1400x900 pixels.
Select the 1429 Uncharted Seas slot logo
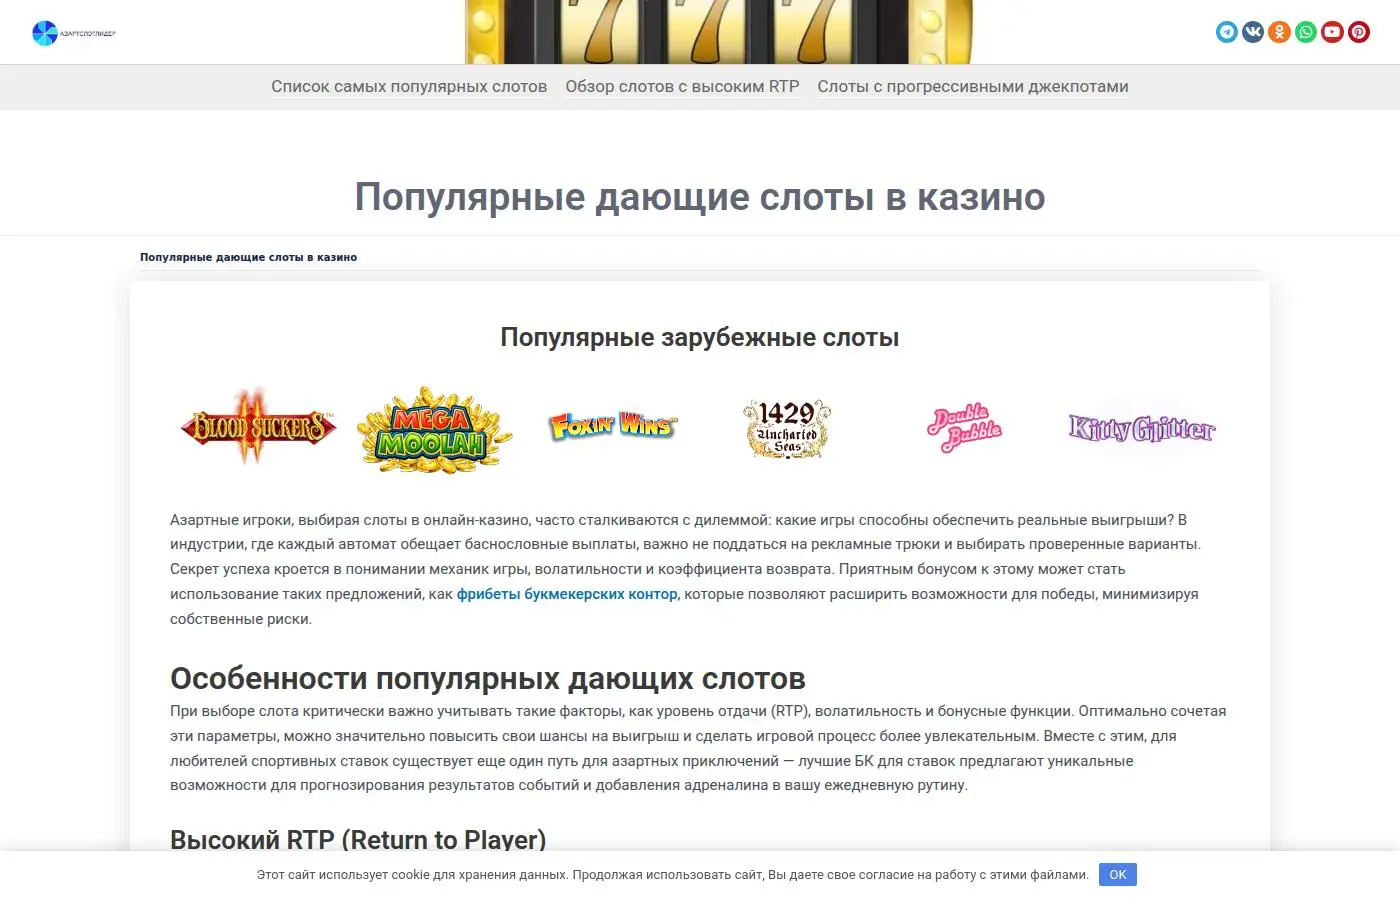pyautogui.click(x=787, y=429)
